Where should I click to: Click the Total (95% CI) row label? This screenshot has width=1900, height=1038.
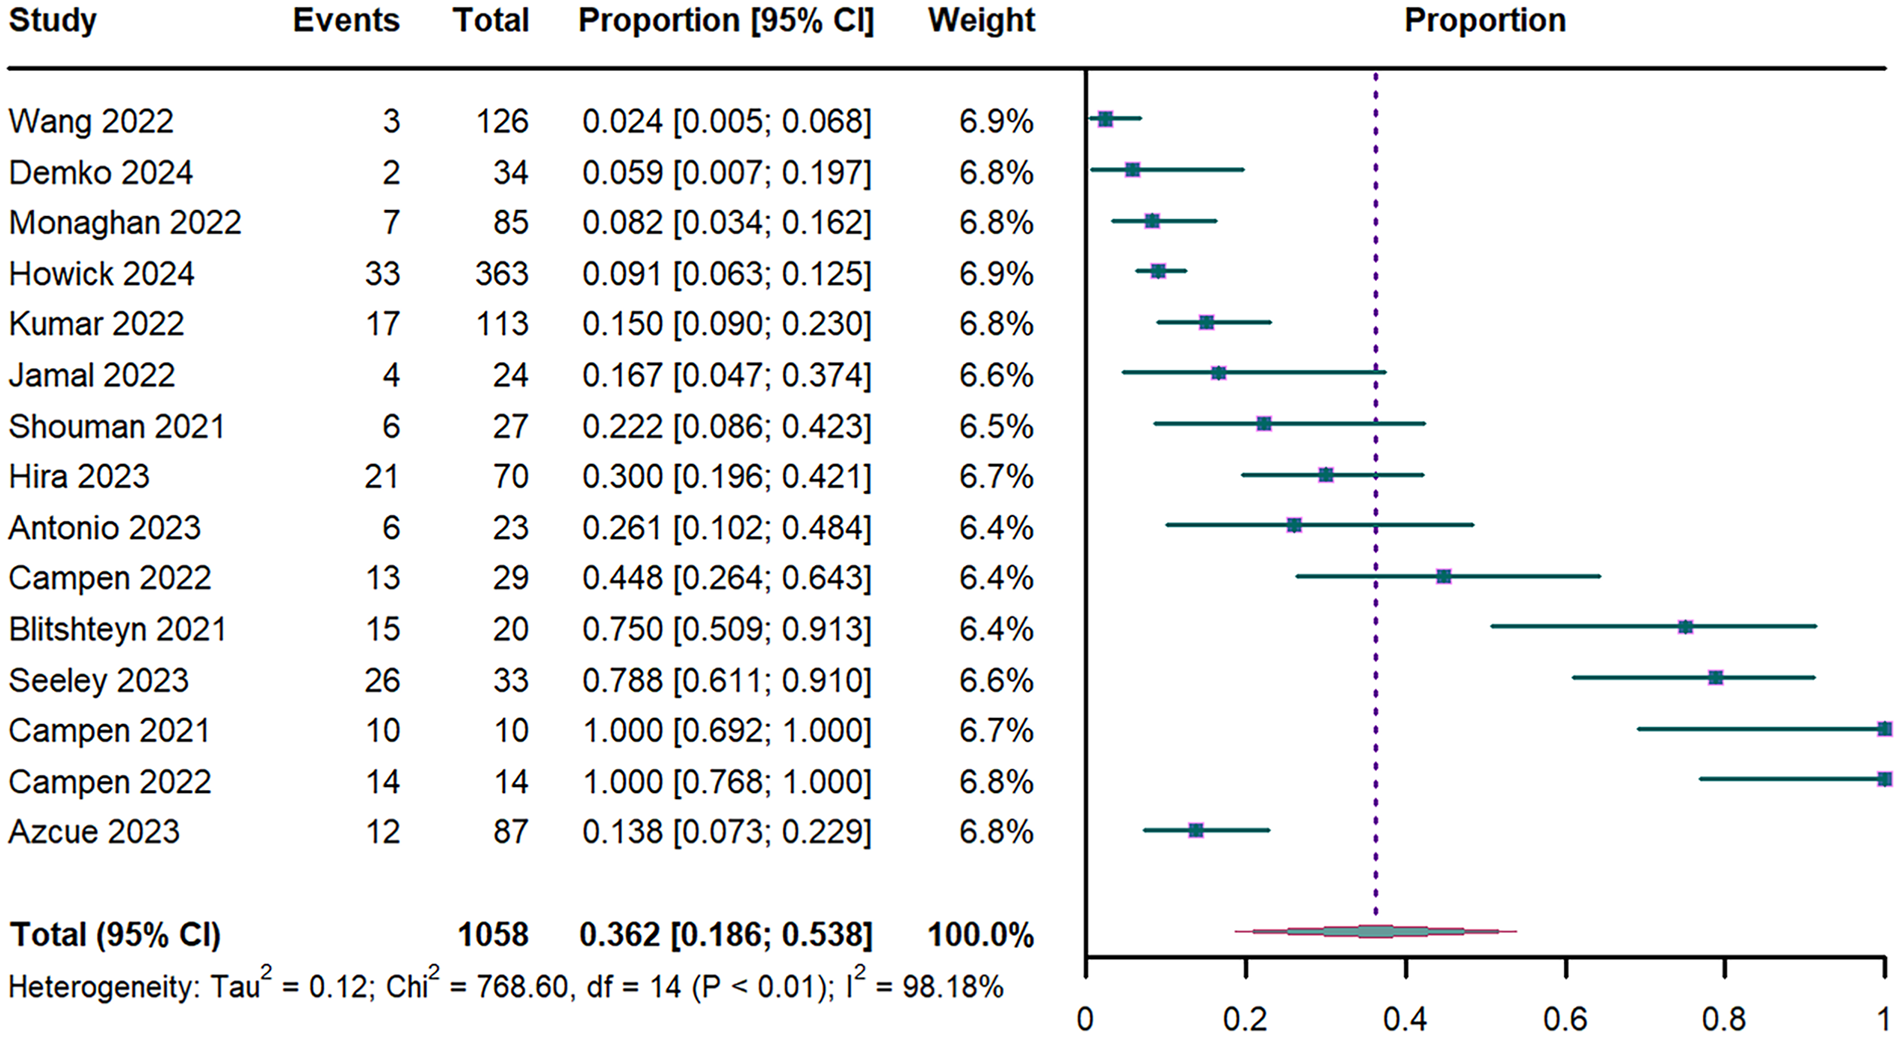[x=115, y=935]
